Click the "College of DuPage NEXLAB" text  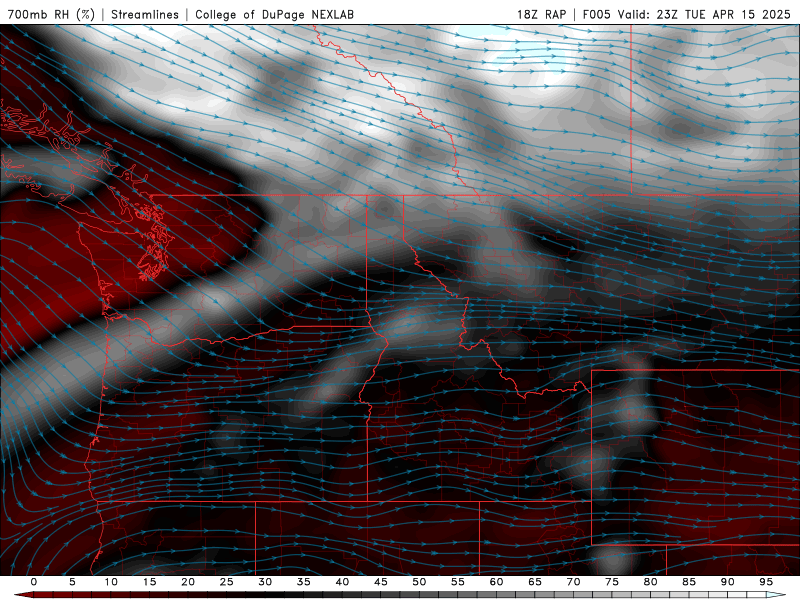274,14
